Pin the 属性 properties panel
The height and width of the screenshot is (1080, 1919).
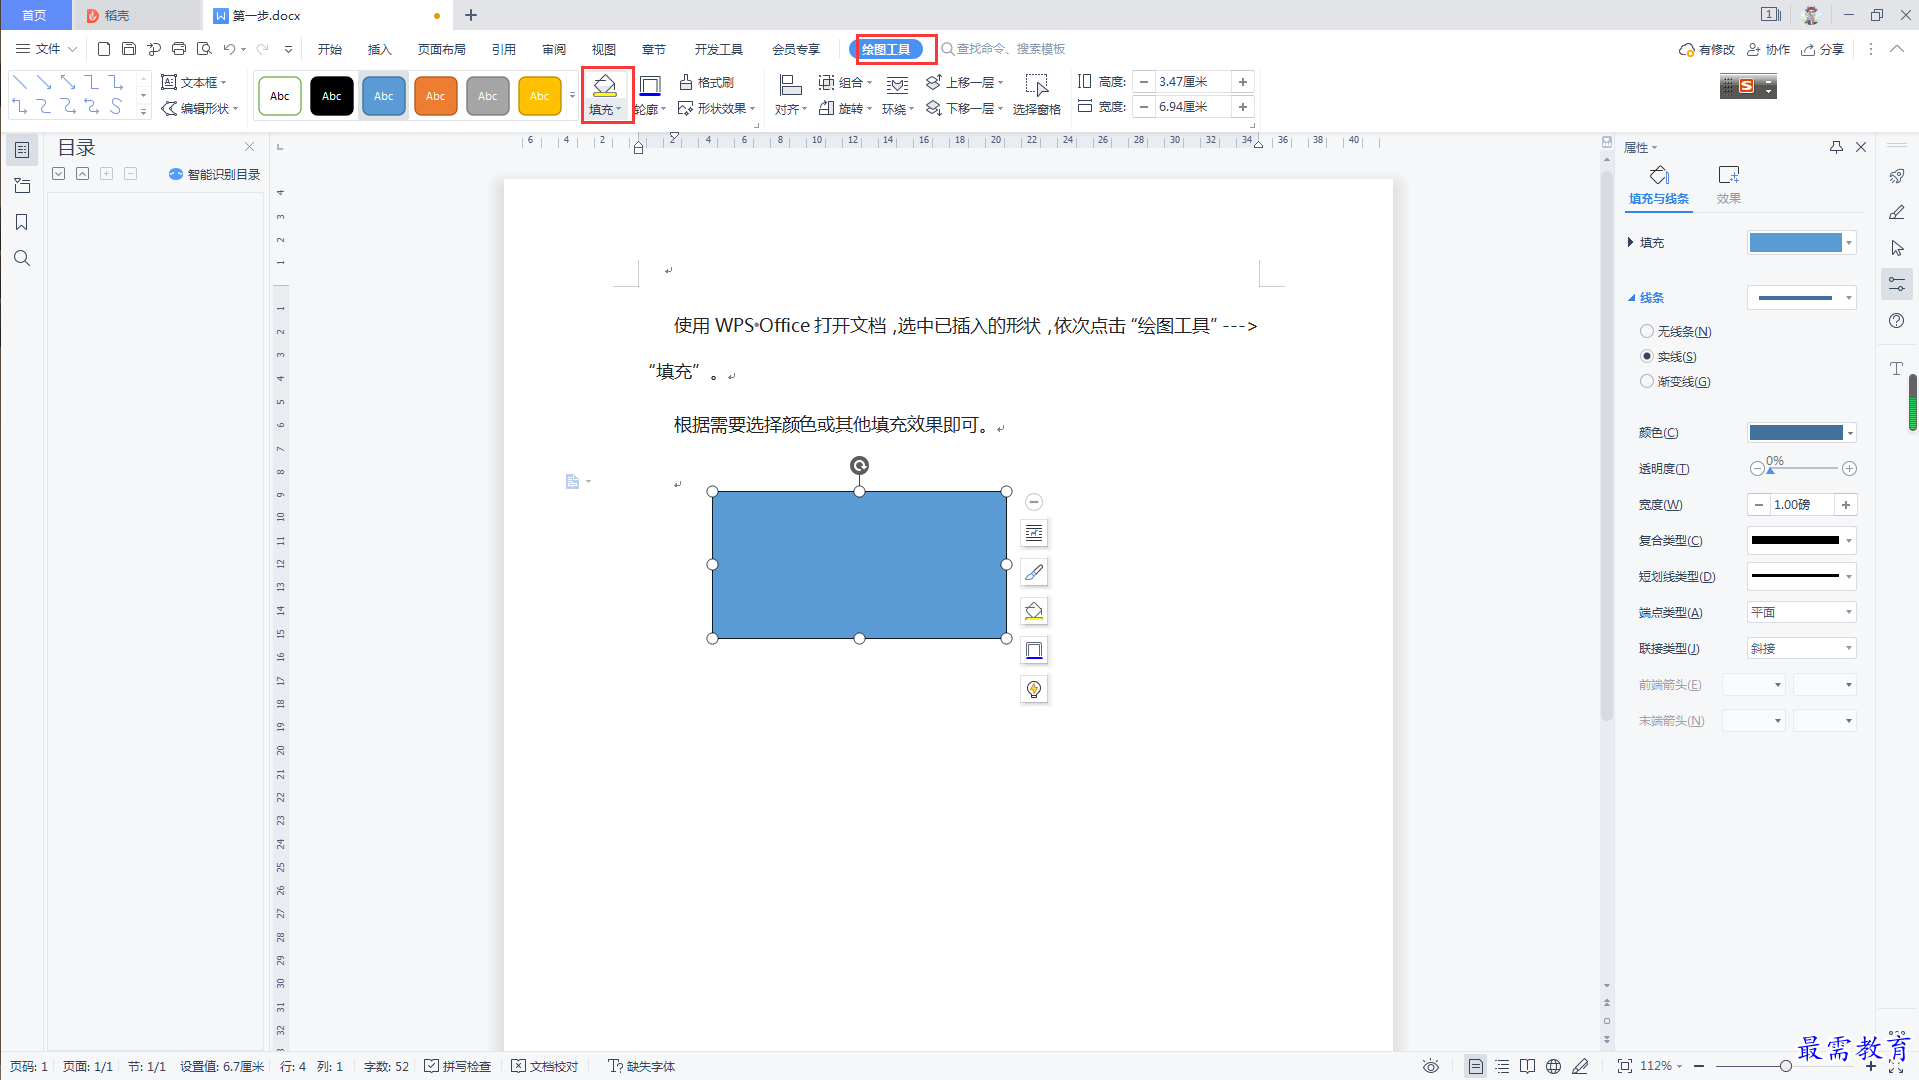(1836, 147)
